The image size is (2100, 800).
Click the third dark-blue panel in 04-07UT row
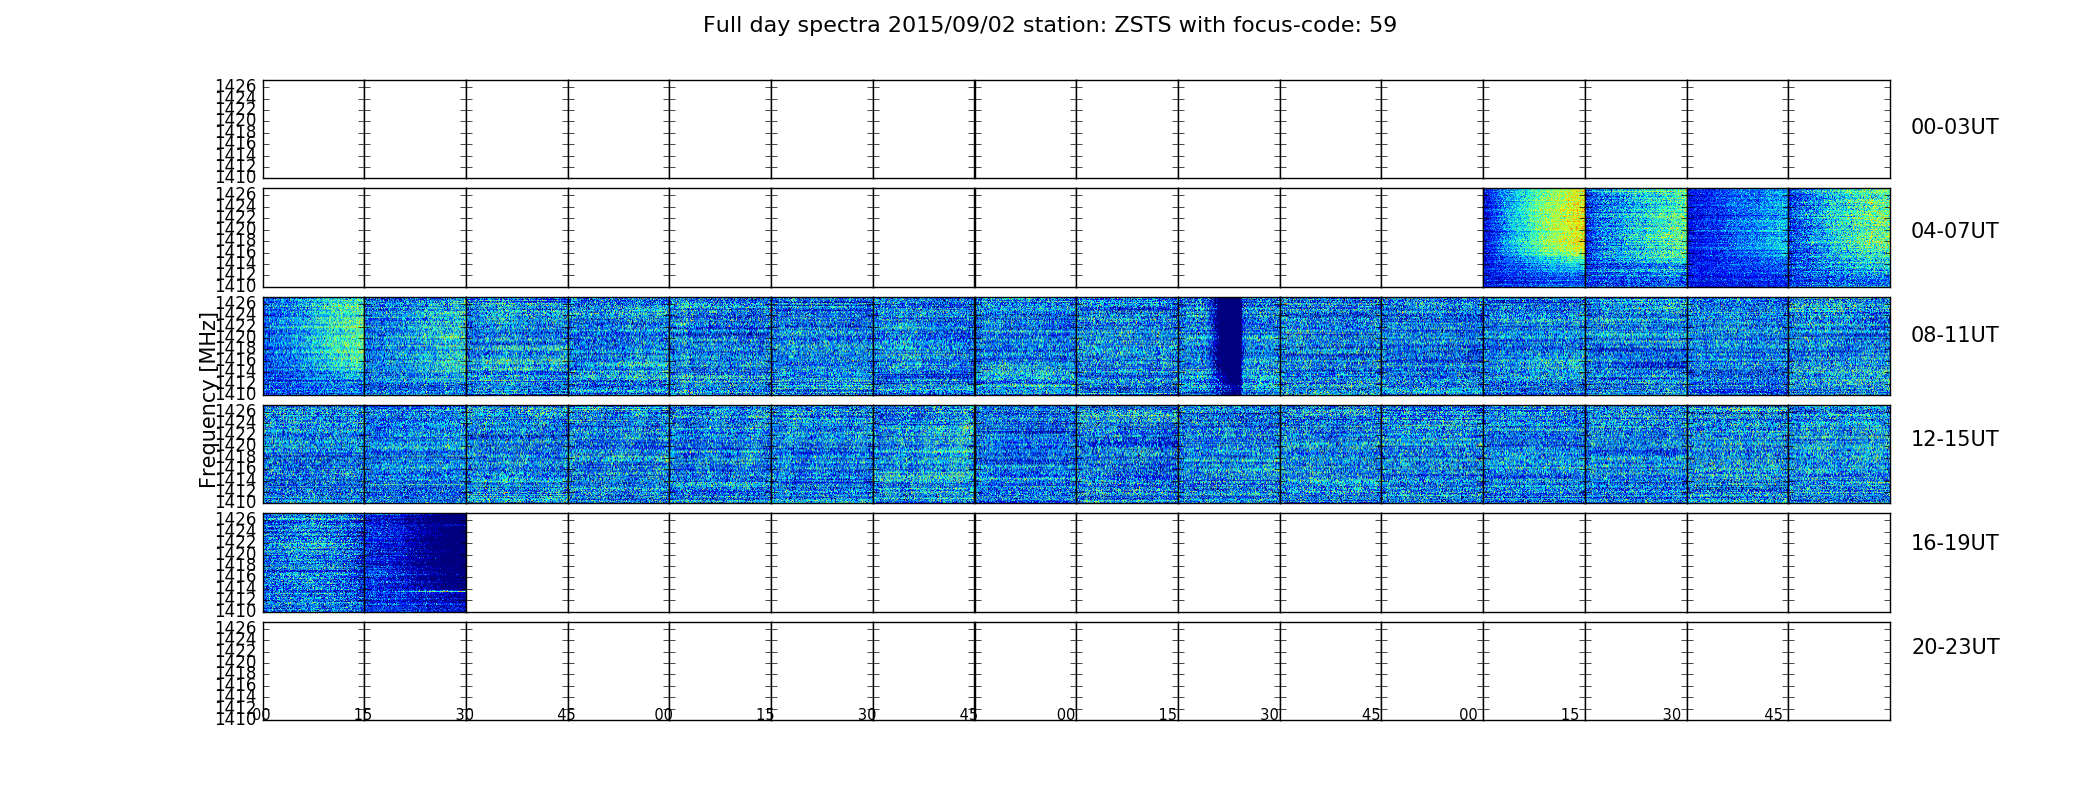pyautogui.click(x=1737, y=238)
